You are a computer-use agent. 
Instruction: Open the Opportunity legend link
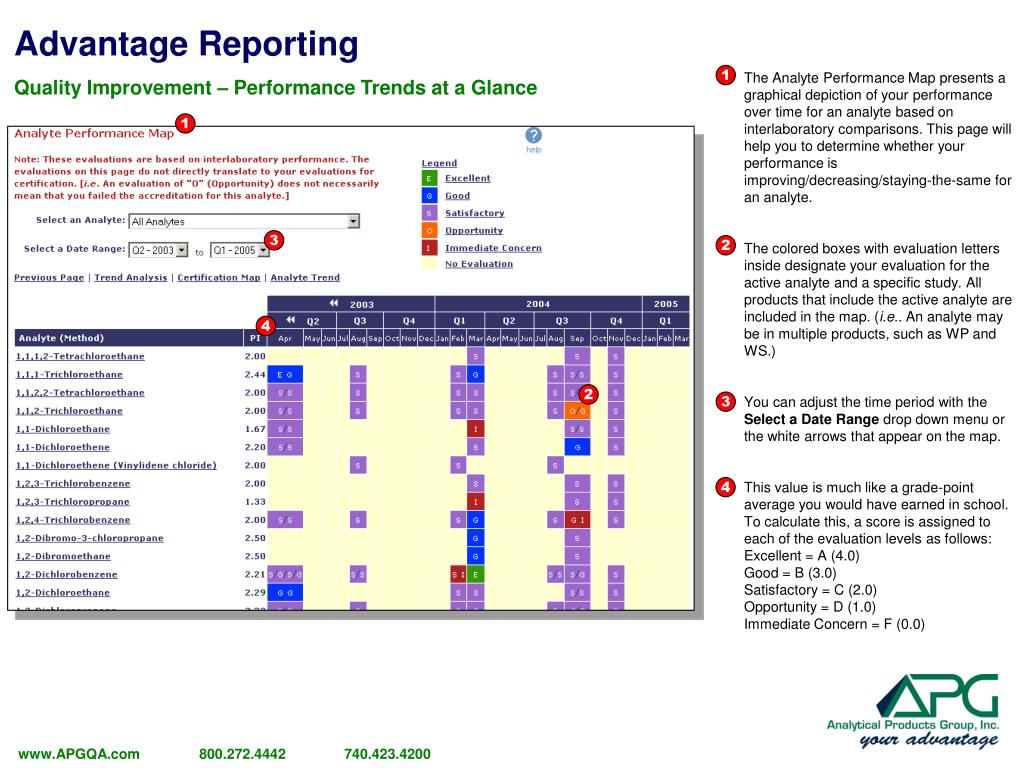click(474, 231)
